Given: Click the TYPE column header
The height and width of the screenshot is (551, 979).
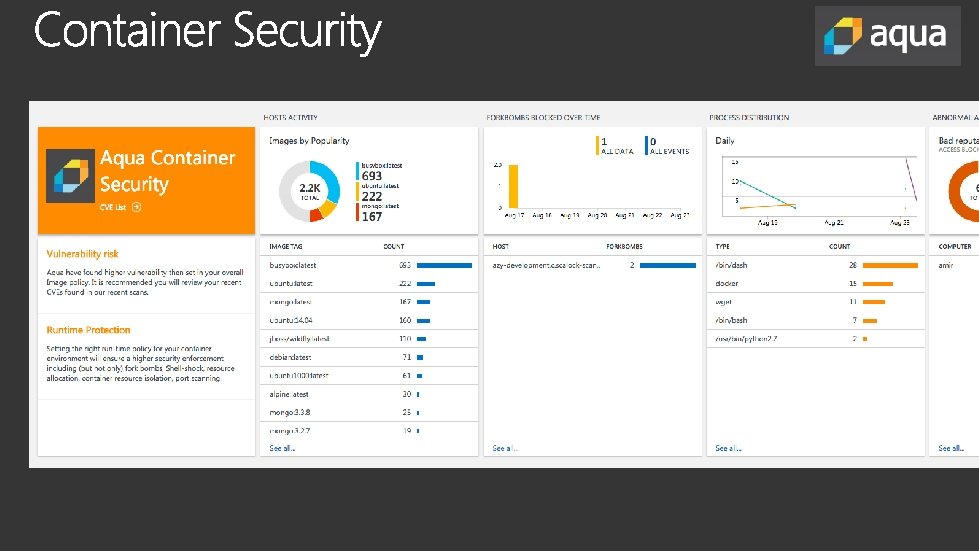Looking at the screenshot, I should pos(722,246).
